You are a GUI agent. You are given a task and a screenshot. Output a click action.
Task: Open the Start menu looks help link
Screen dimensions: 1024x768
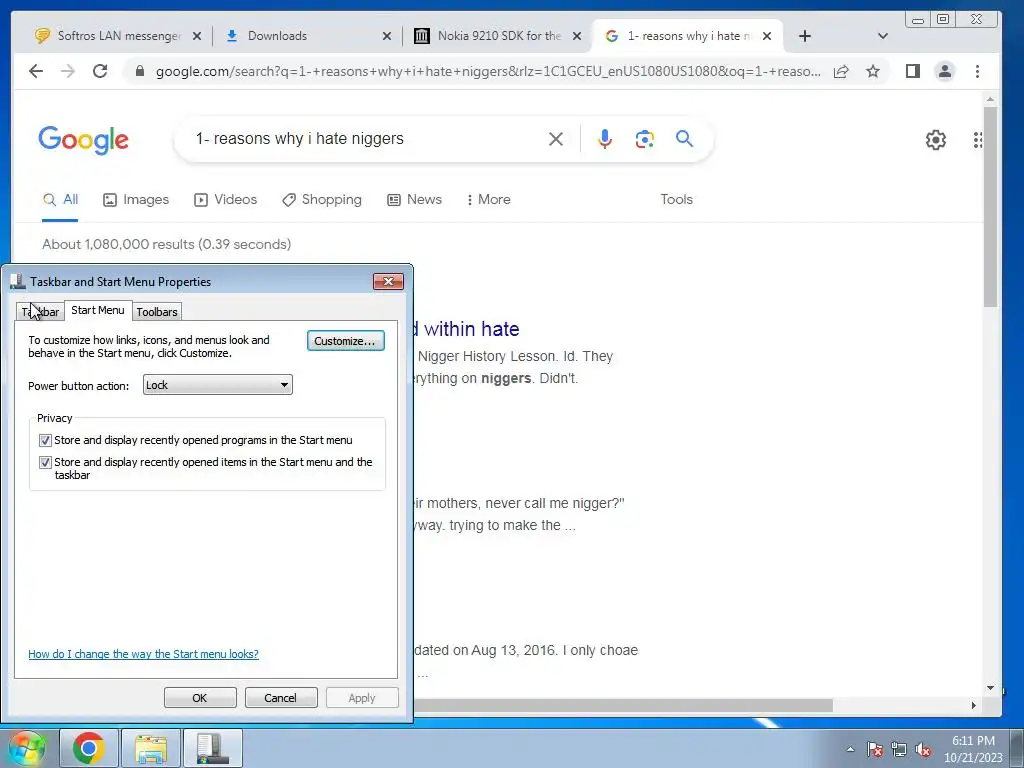click(x=144, y=654)
